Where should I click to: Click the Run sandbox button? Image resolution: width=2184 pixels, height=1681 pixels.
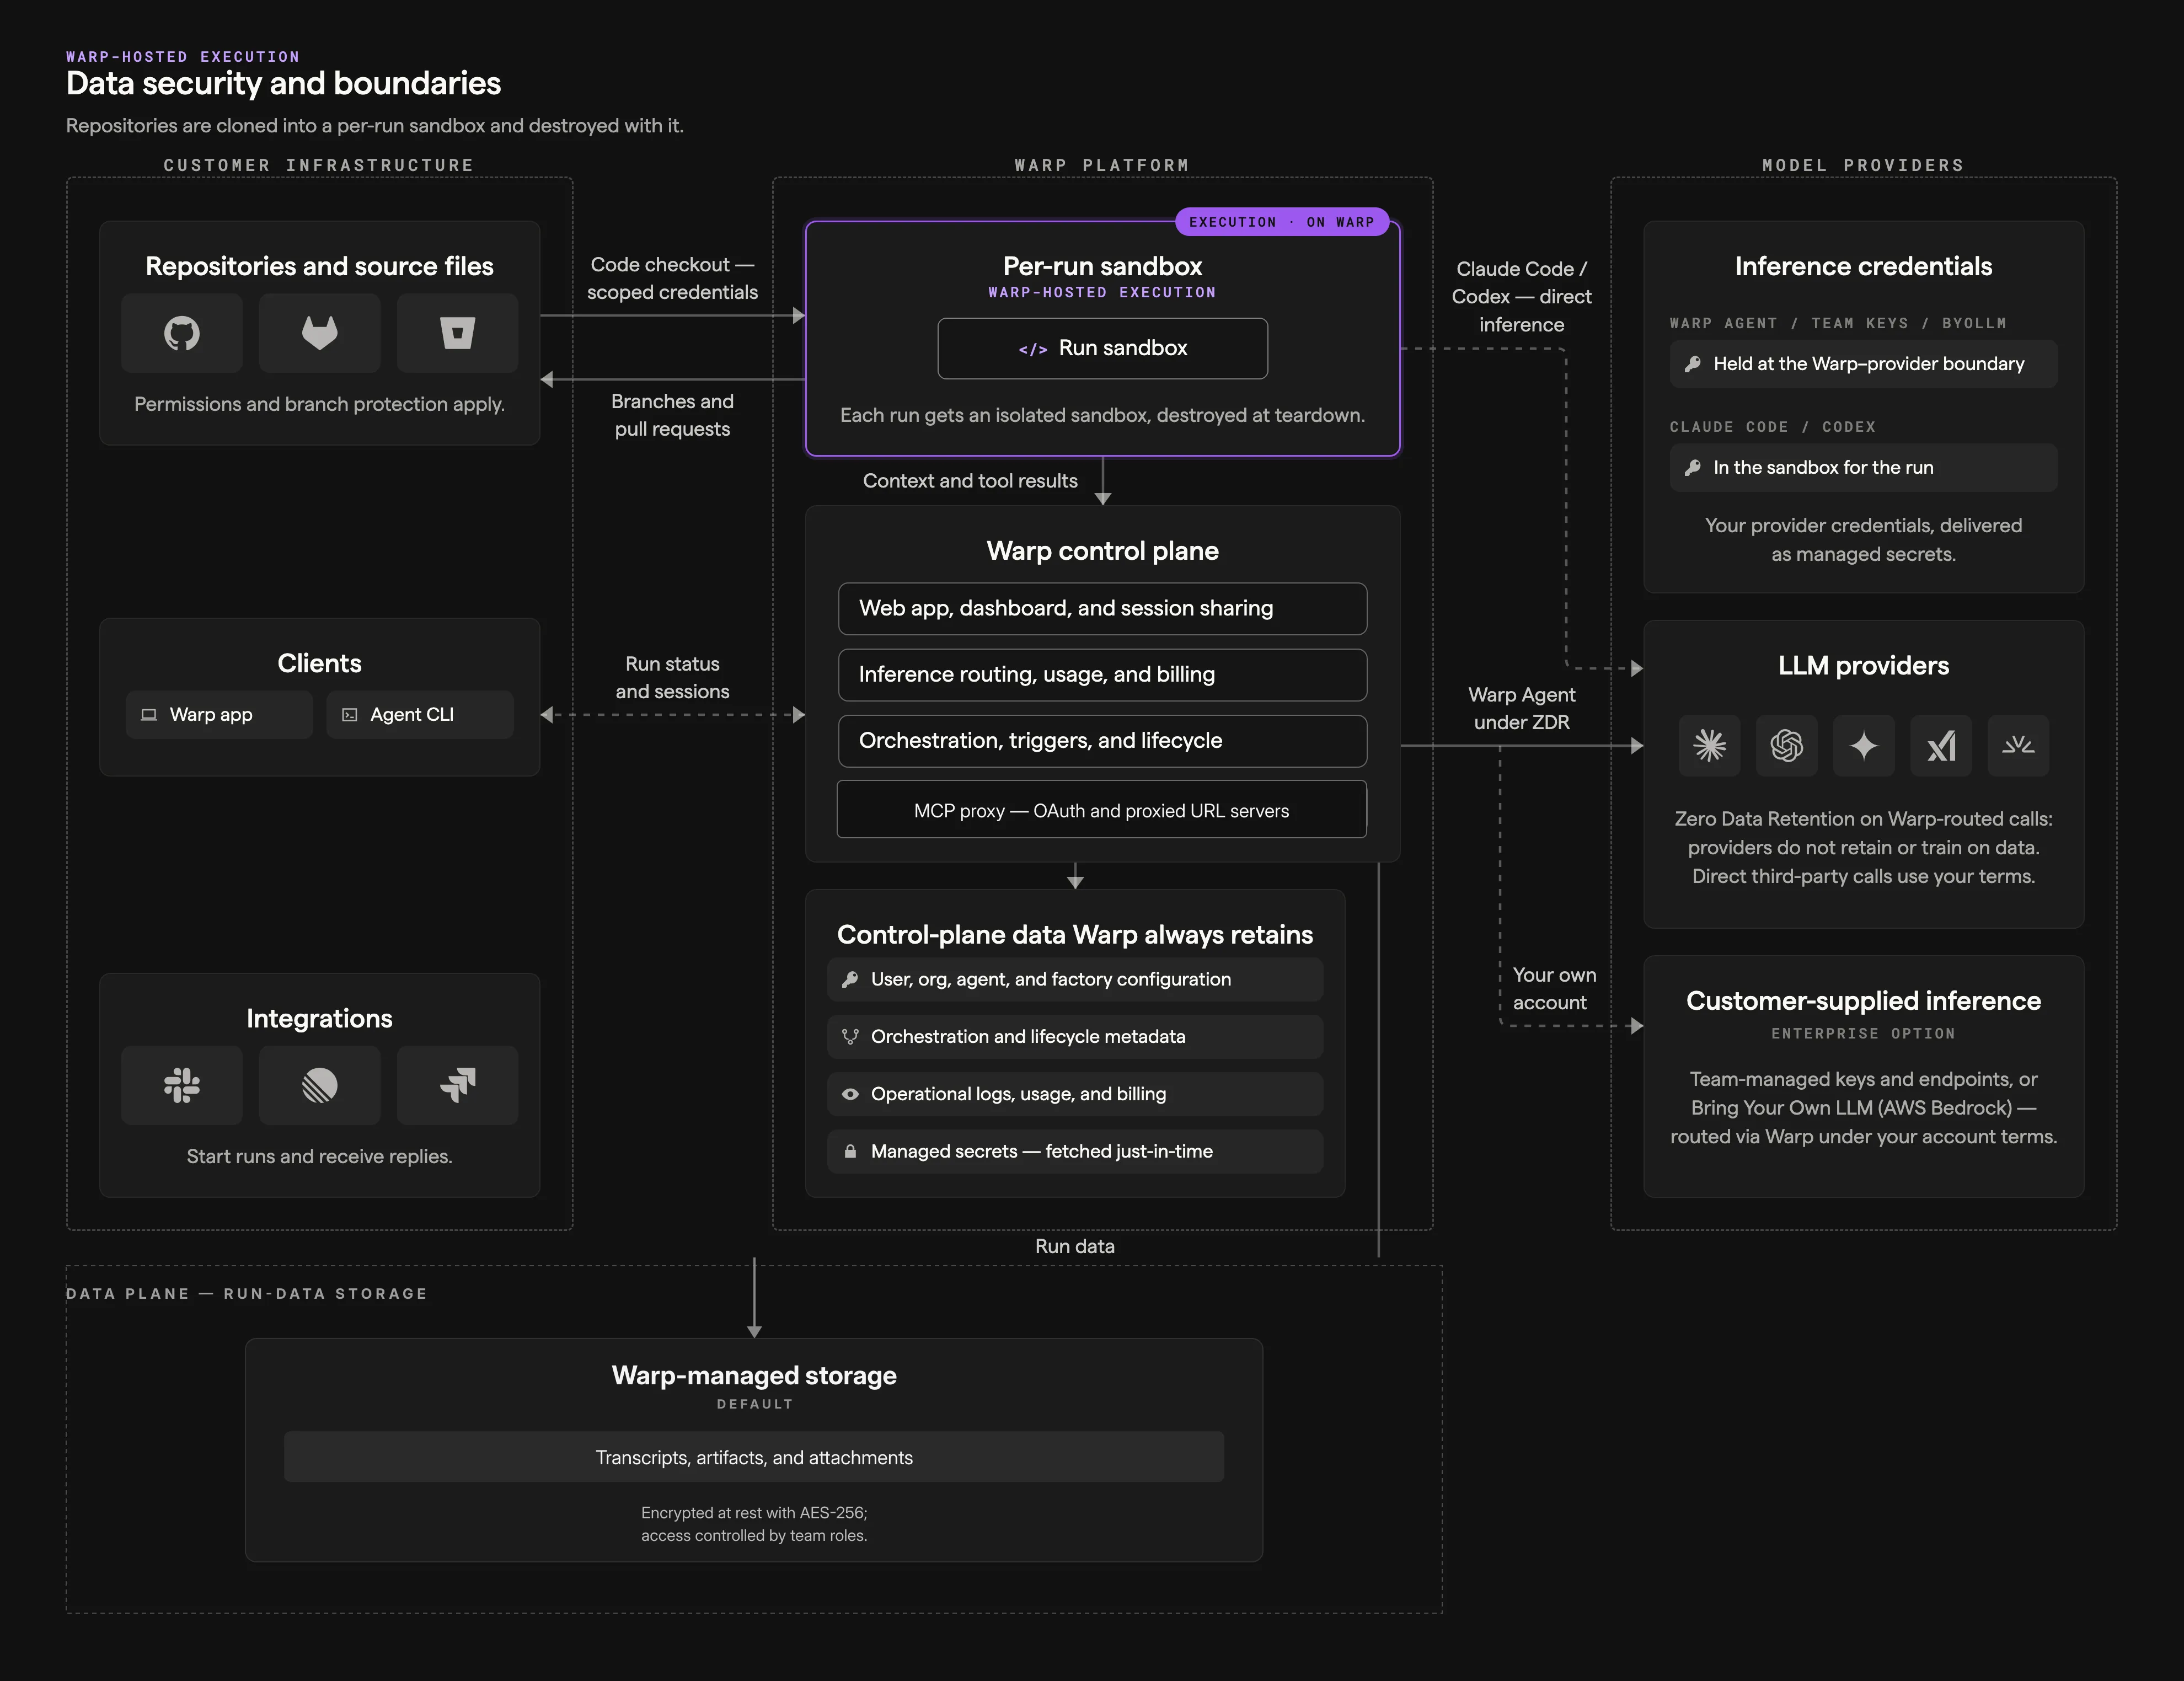[x=1102, y=349]
